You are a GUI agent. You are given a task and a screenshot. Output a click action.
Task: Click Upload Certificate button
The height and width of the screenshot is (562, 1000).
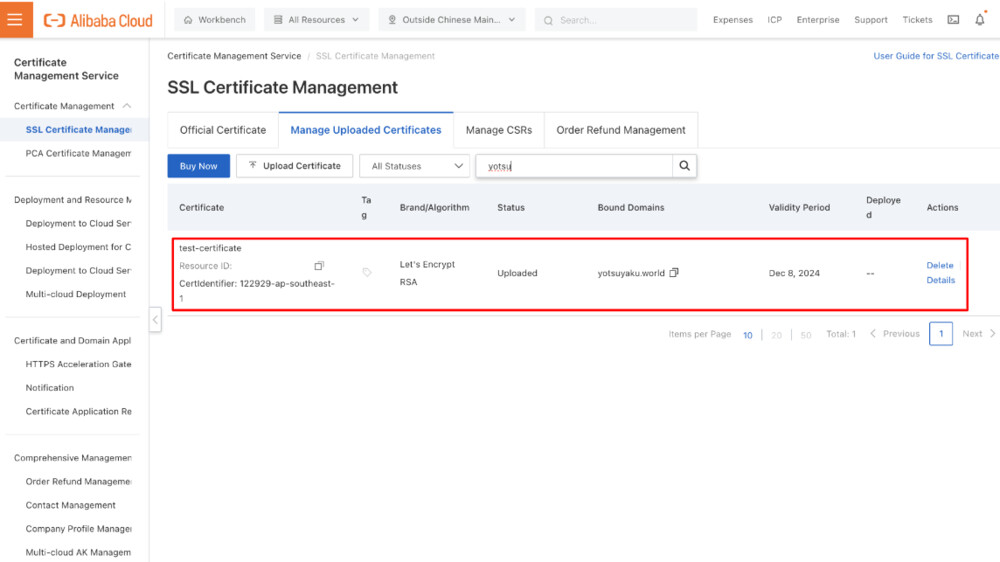(x=295, y=166)
